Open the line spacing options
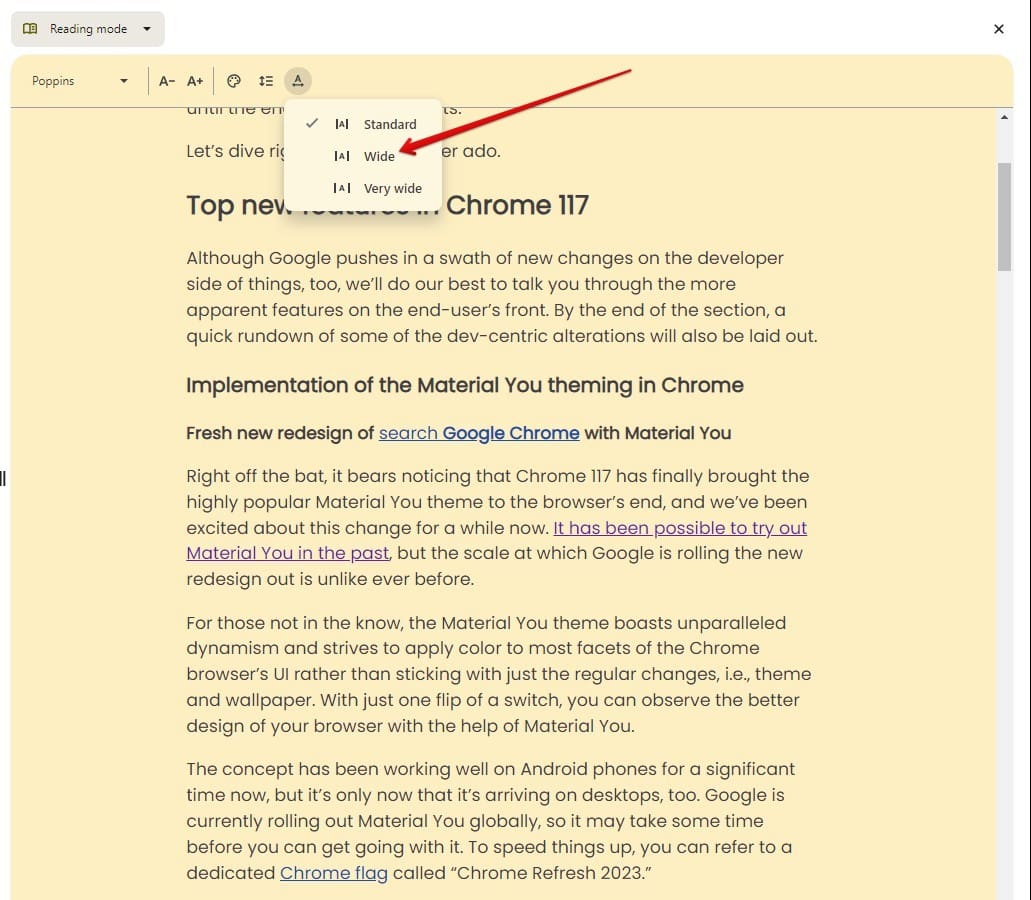Screen dimensions: 1031x900 pyautogui.click(x=266, y=81)
